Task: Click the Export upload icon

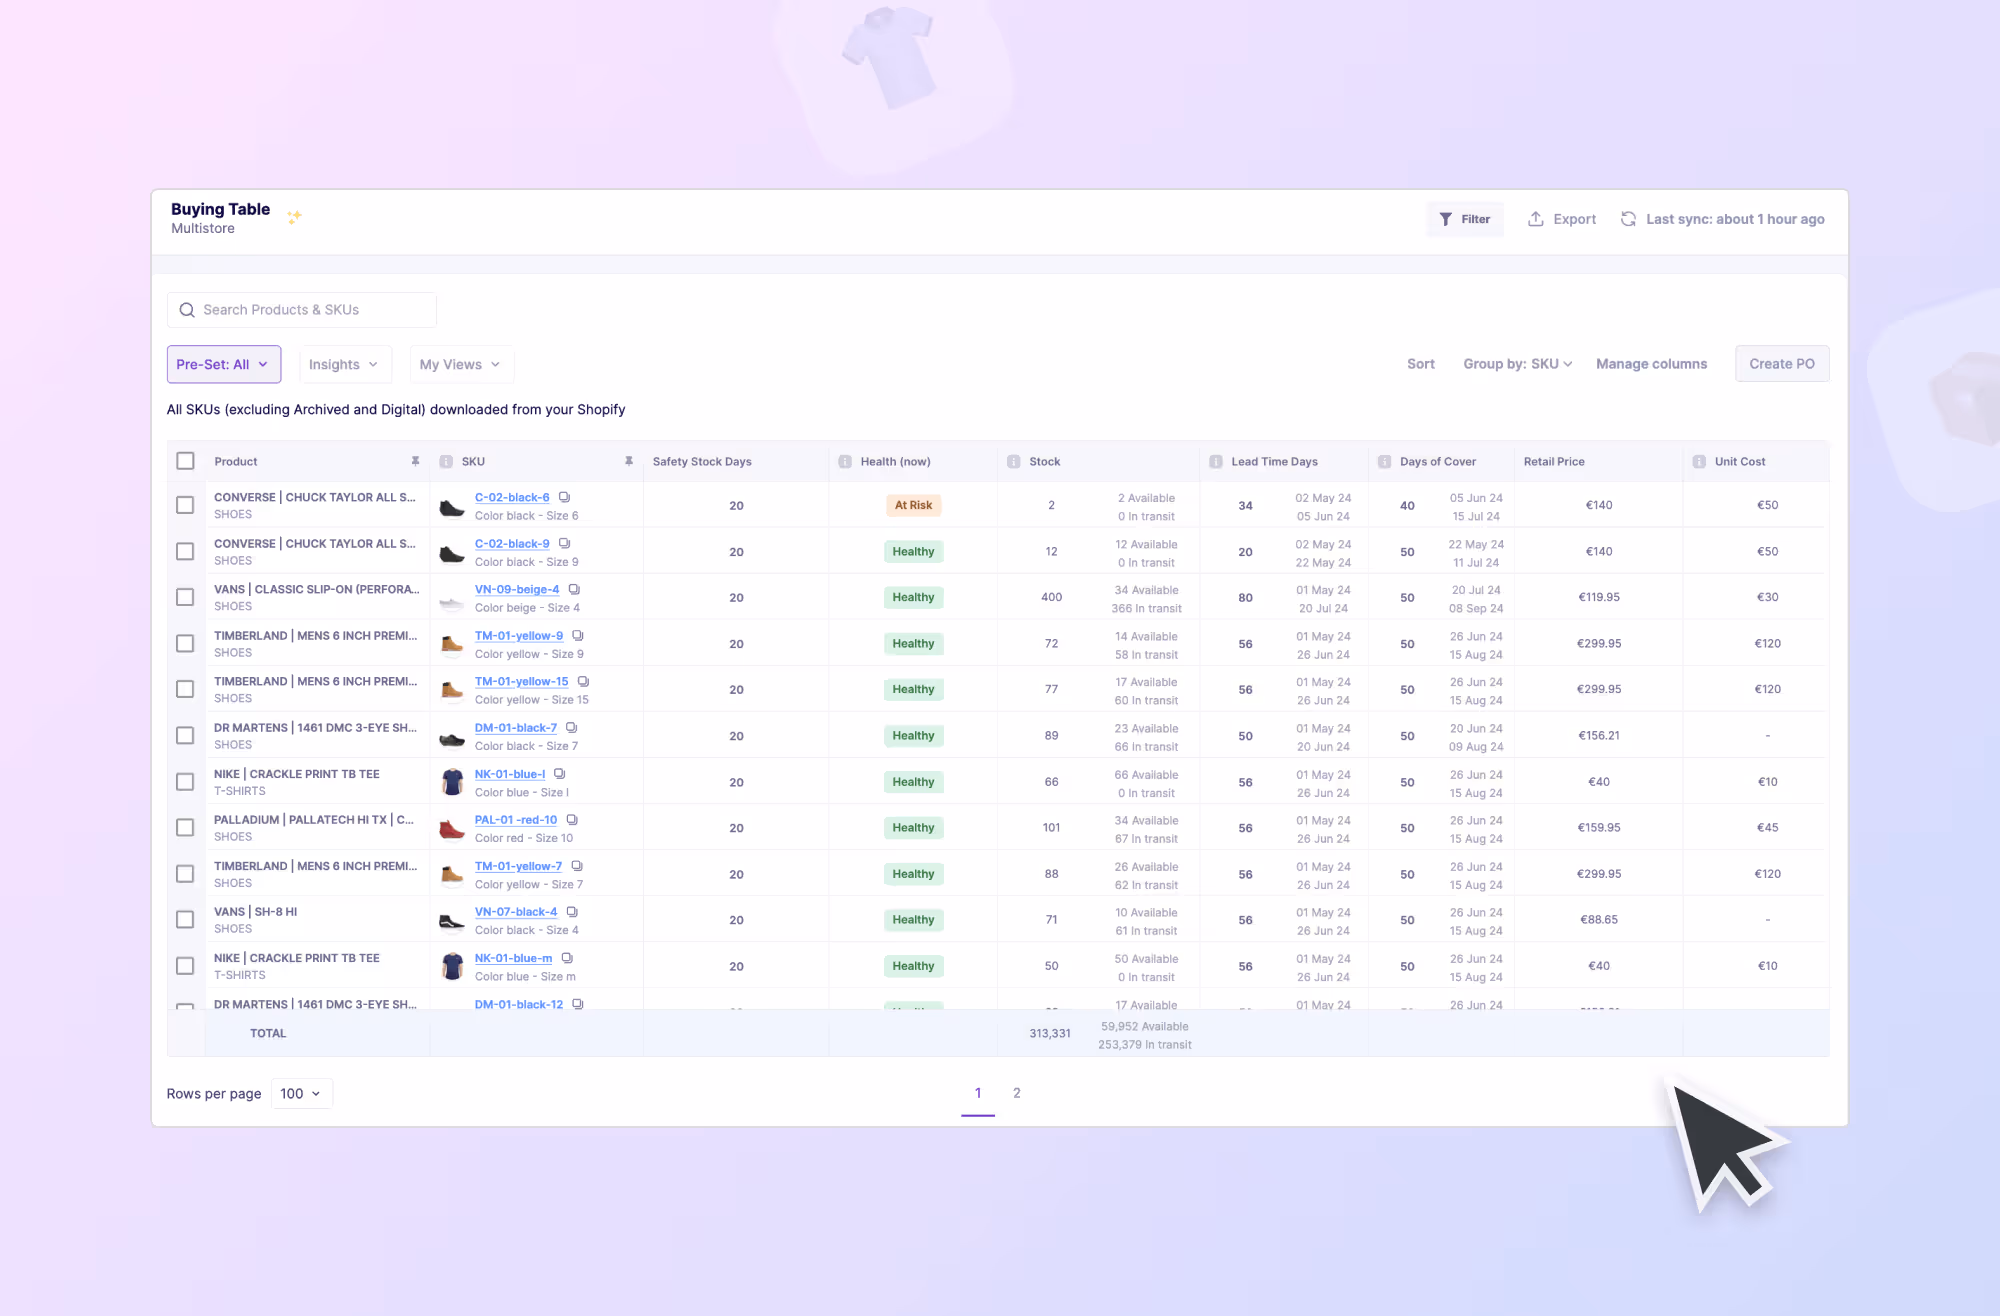Action: pyautogui.click(x=1535, y=219)
